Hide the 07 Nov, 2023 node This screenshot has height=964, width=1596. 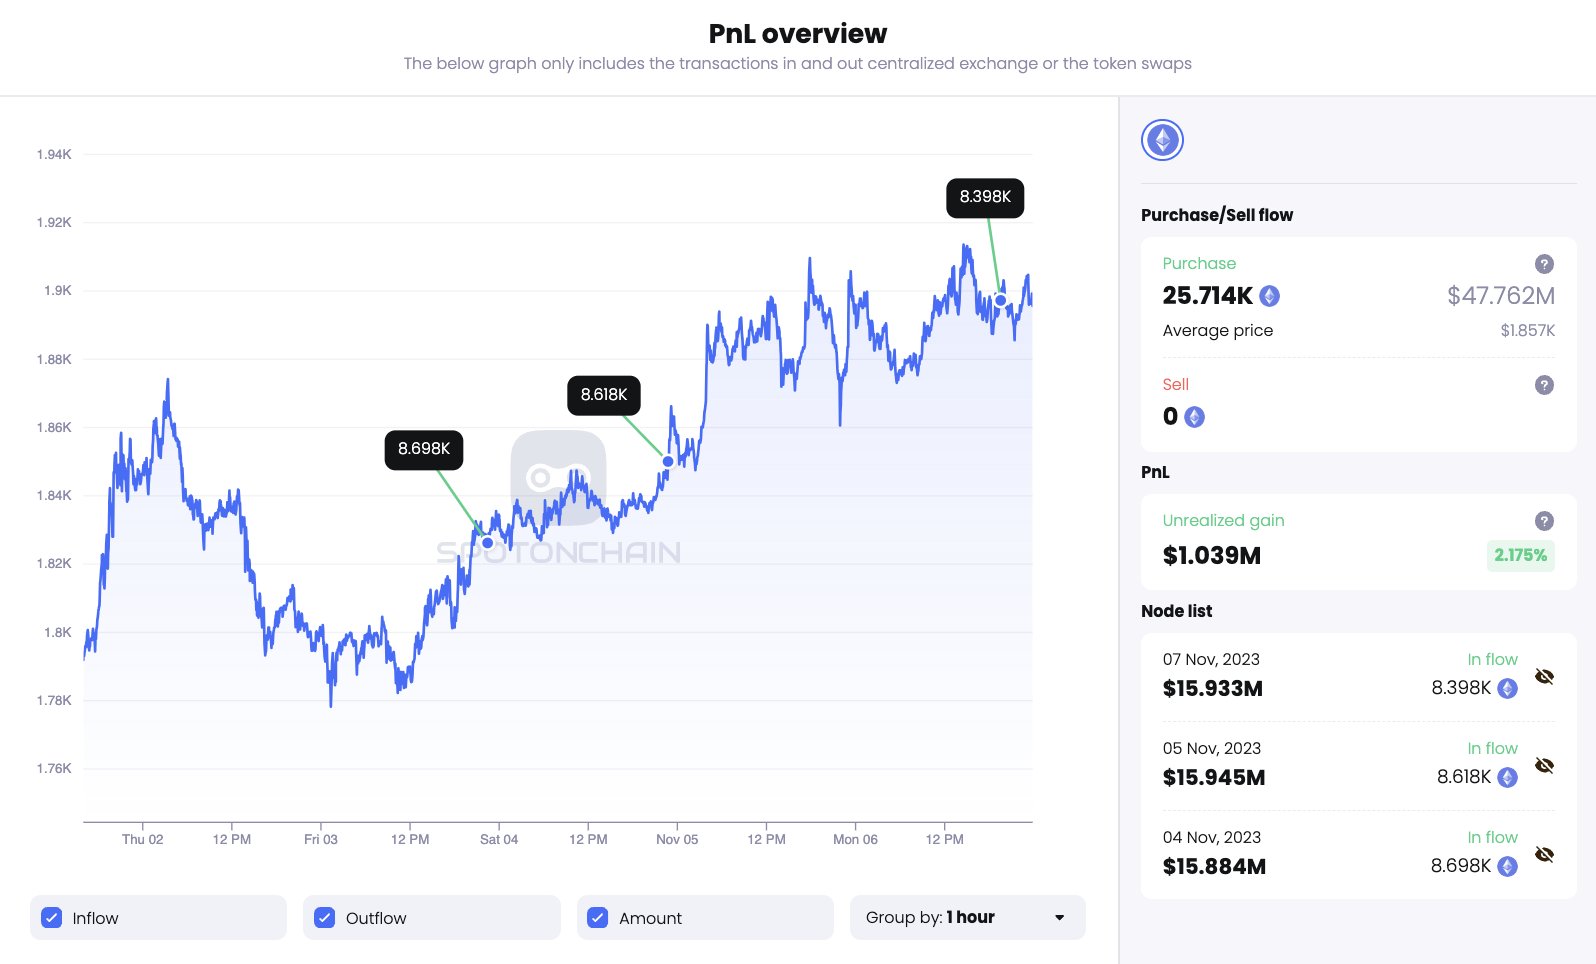coord(1544,677)
